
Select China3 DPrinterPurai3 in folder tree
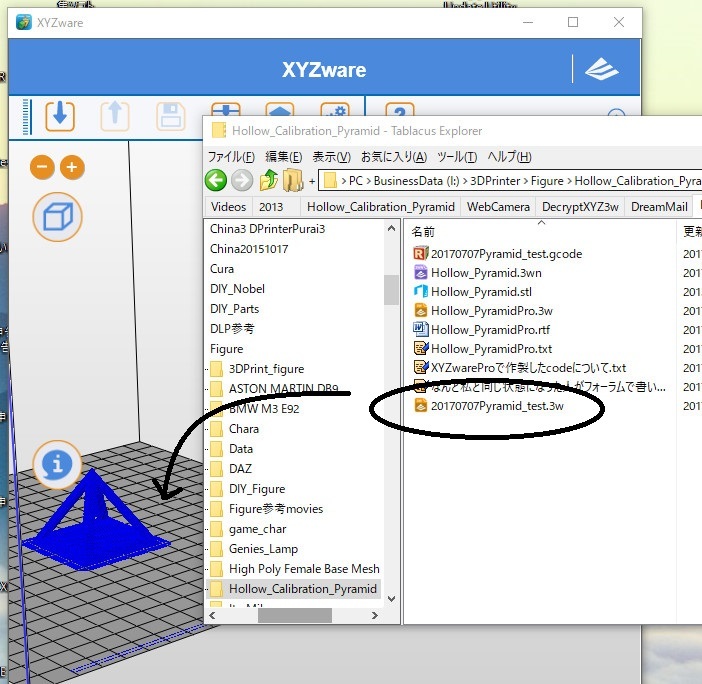267,229
